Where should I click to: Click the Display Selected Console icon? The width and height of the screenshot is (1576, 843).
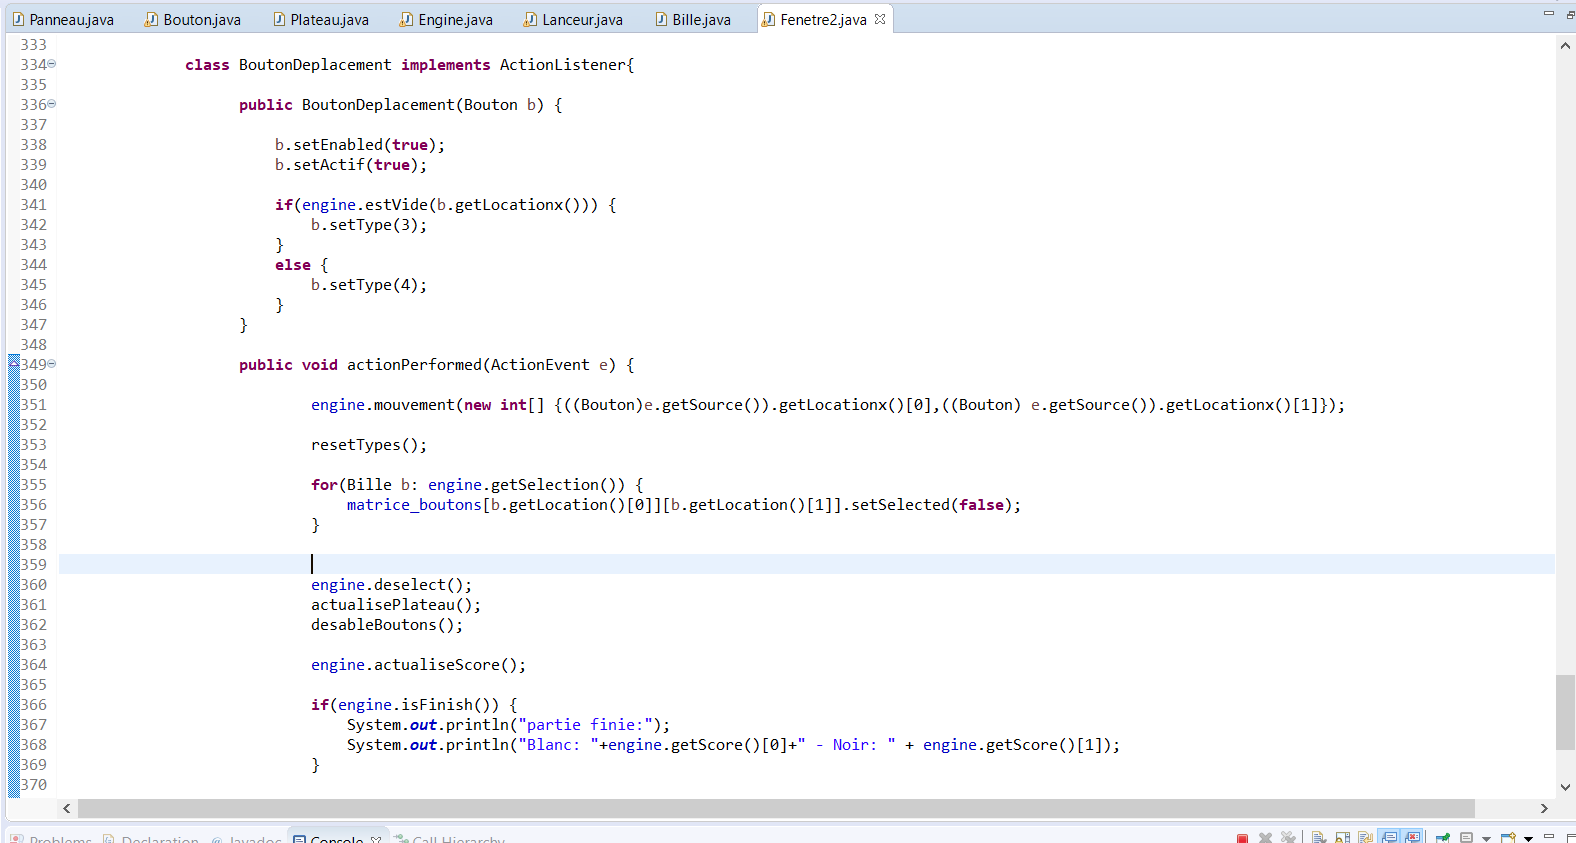pos(1466,838)
